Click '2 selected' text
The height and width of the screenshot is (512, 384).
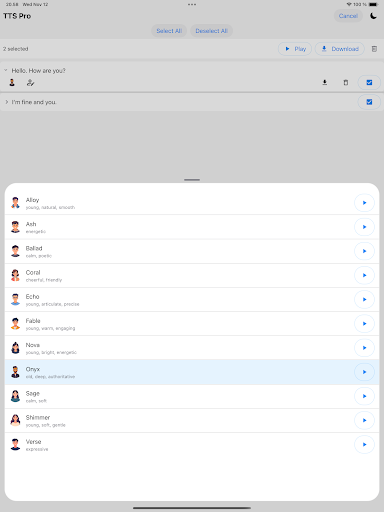click(x=16, y=49)
